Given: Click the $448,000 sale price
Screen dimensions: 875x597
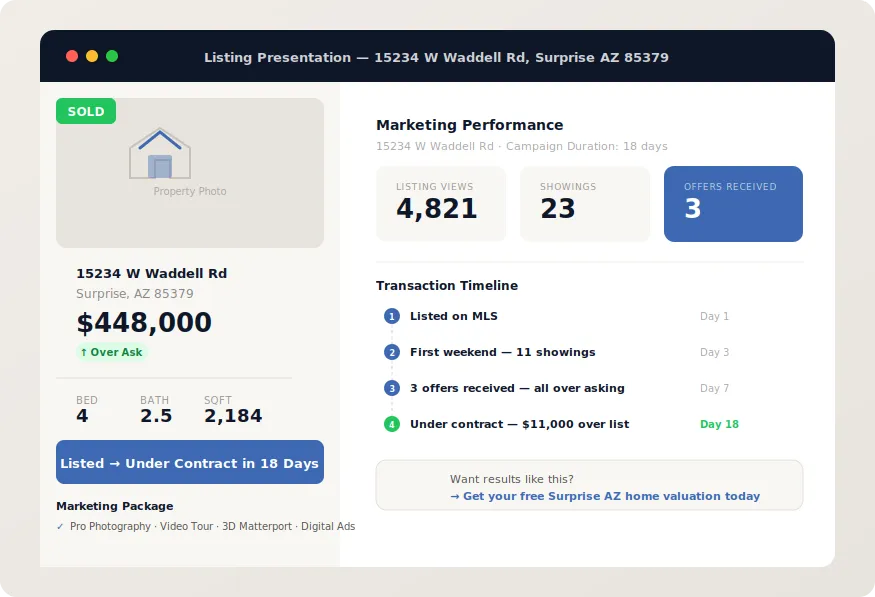Looking at the screenshot, I should click(x=144, y=322).
